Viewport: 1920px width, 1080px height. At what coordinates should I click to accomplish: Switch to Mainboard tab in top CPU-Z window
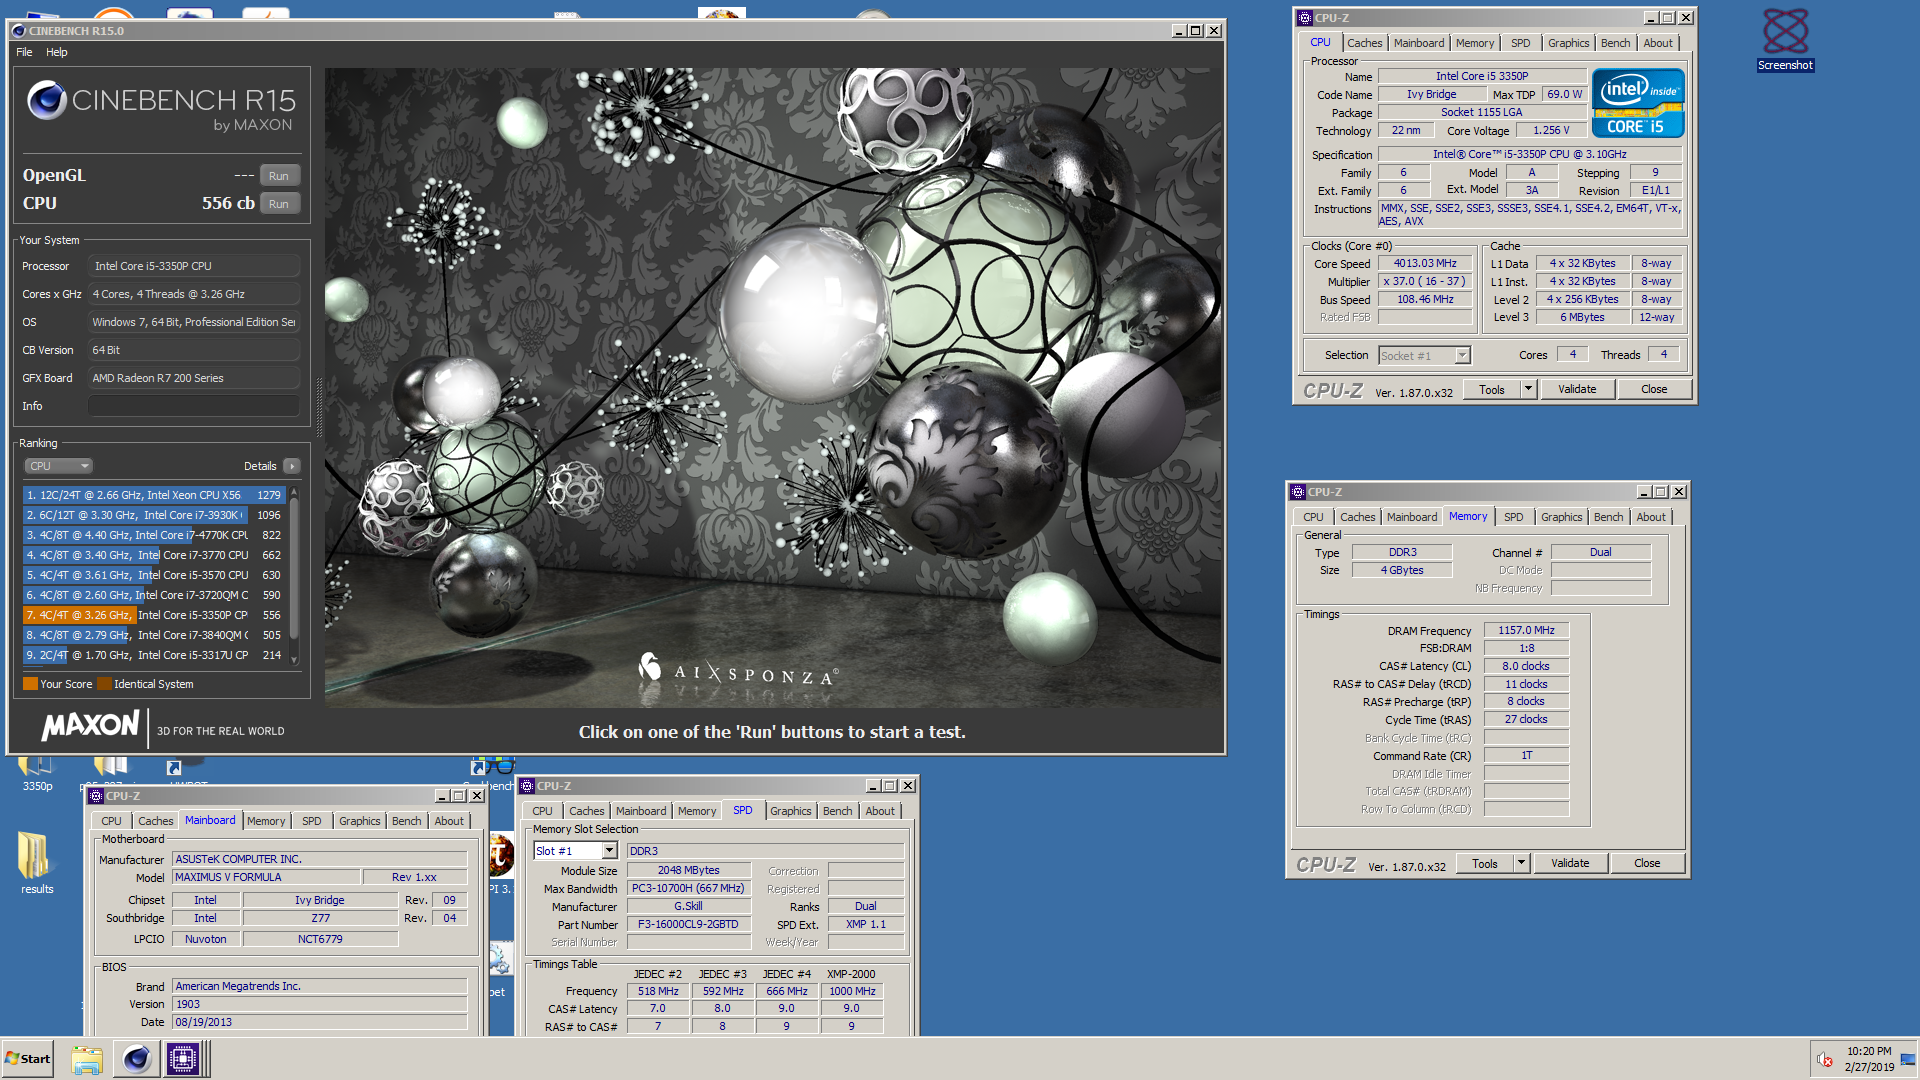1418,43
